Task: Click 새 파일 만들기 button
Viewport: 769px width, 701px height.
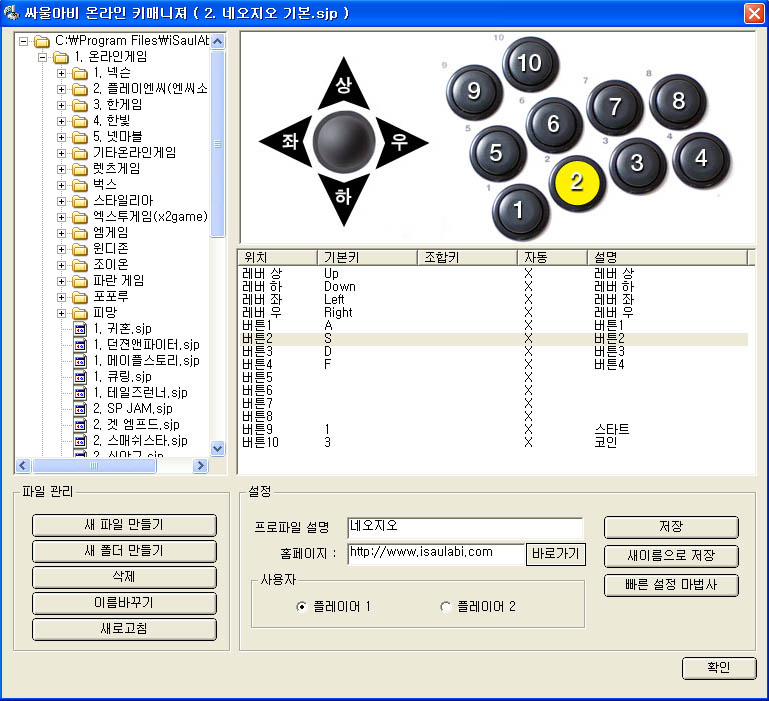Action: pos(124,525)
